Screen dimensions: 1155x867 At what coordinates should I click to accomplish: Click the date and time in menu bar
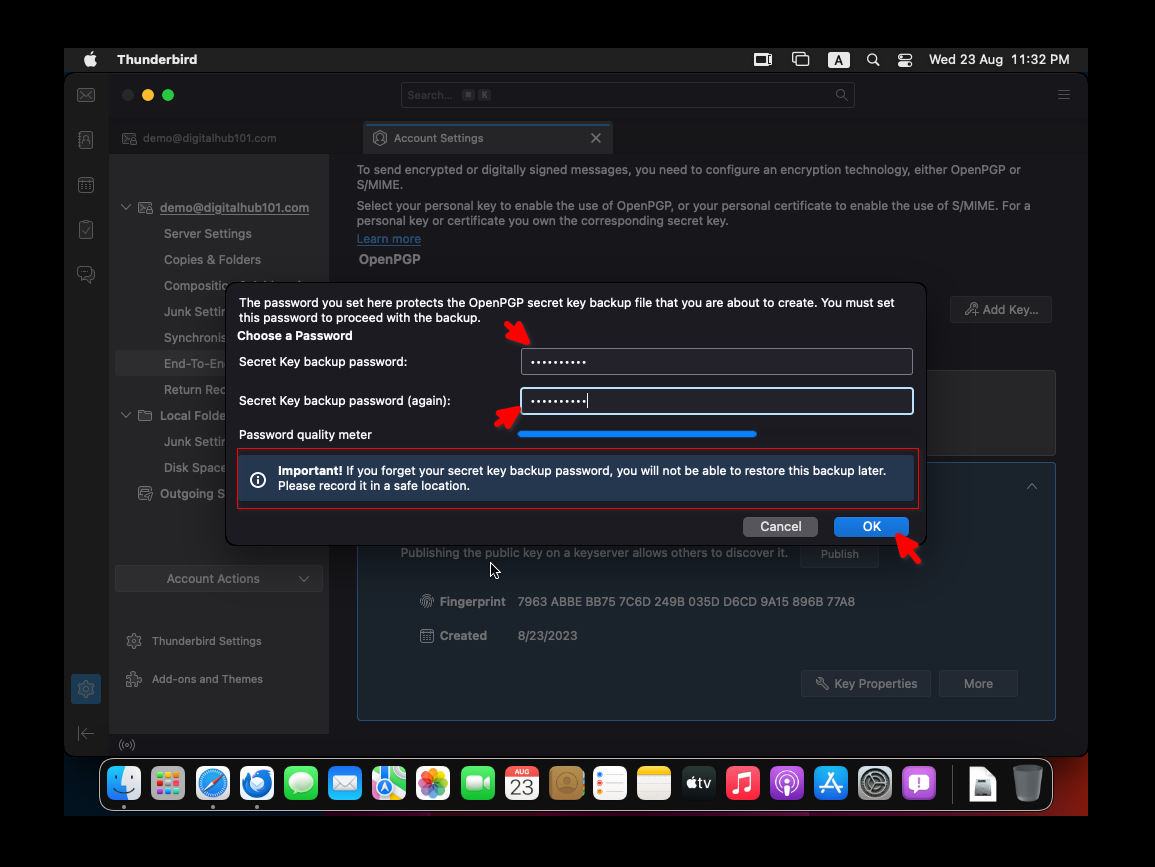click(999, 60)
